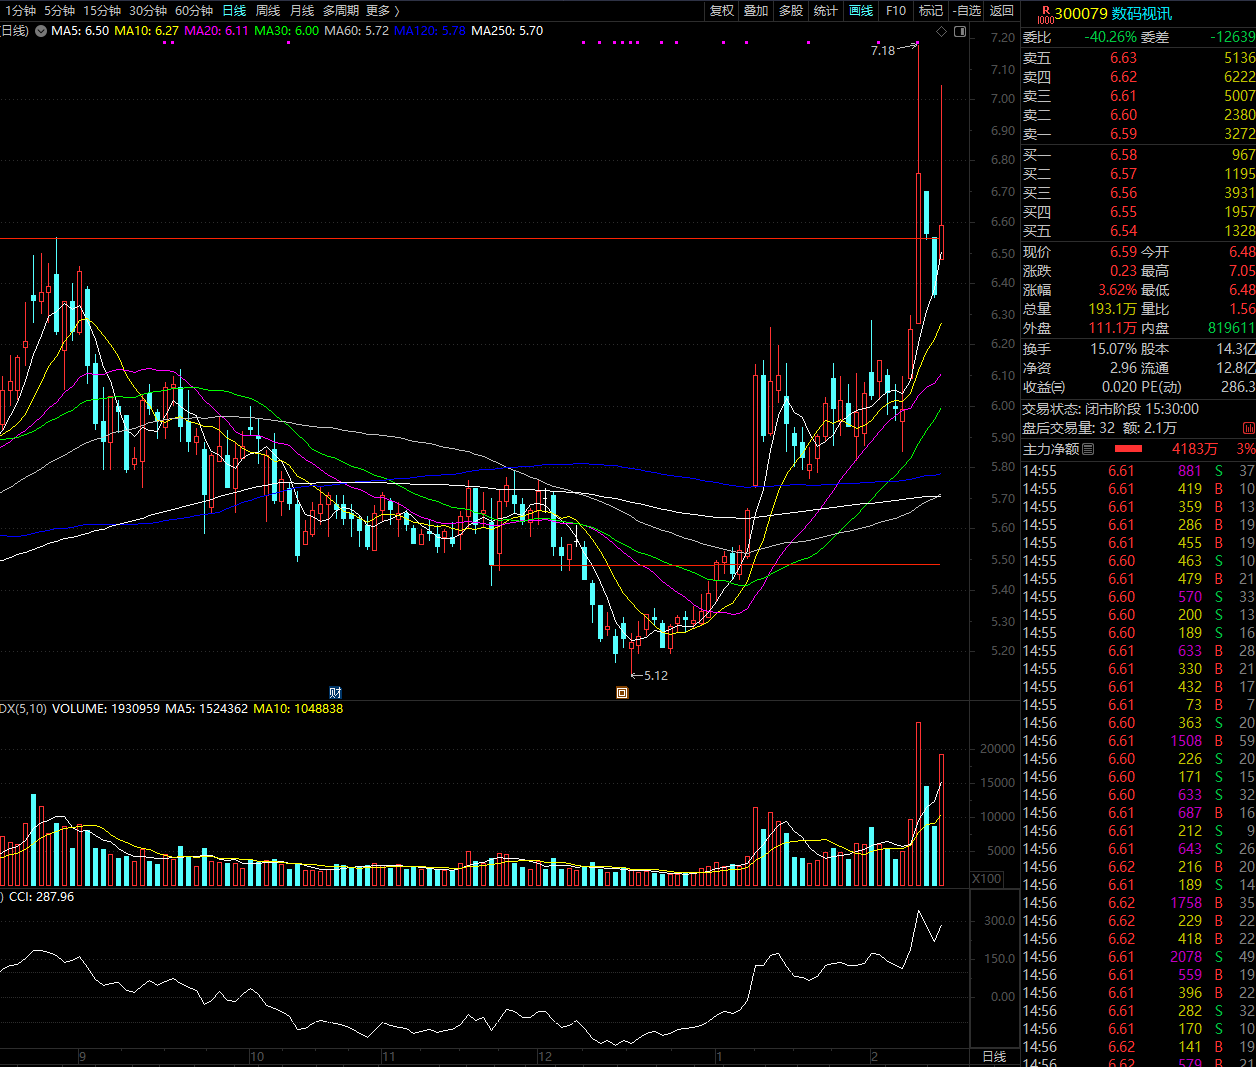Open the after-hours trading chart icon
Screen dimensions: 1256x1067
click(1248, 428)
